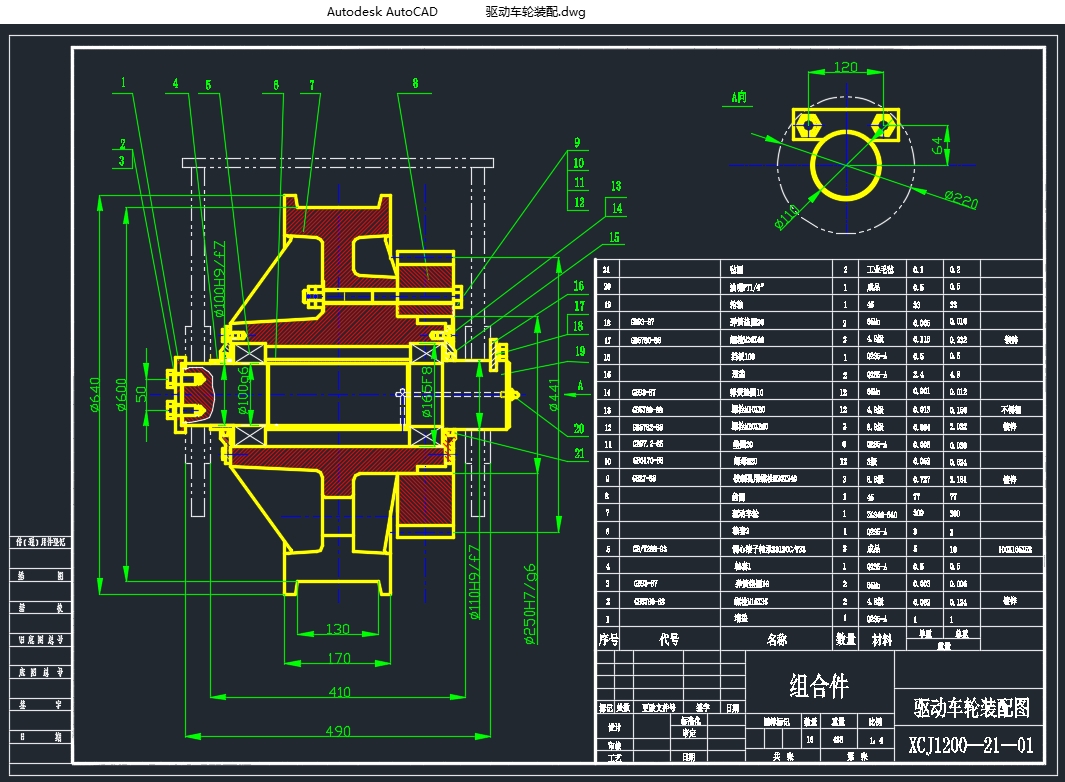This screenshot has height=782, width=1065.
Task: Pick the 130 wheel tread dimension
Action: click(339, 629)
